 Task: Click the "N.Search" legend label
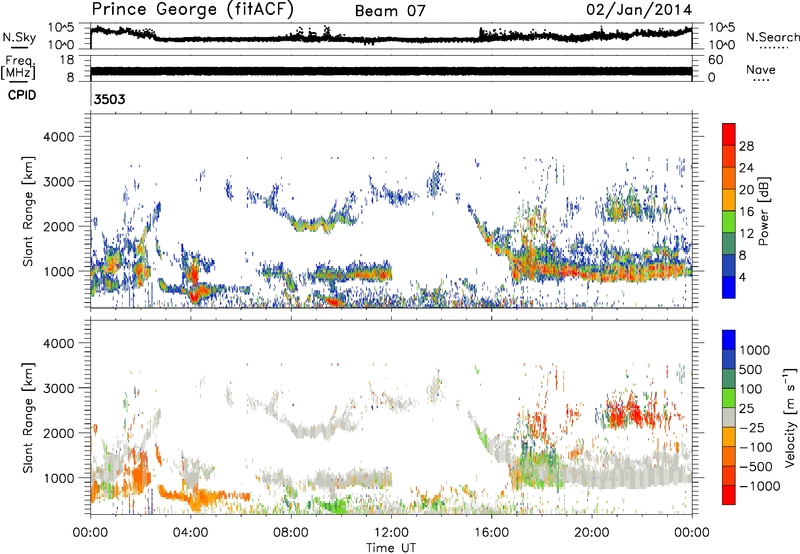(772, 37)
